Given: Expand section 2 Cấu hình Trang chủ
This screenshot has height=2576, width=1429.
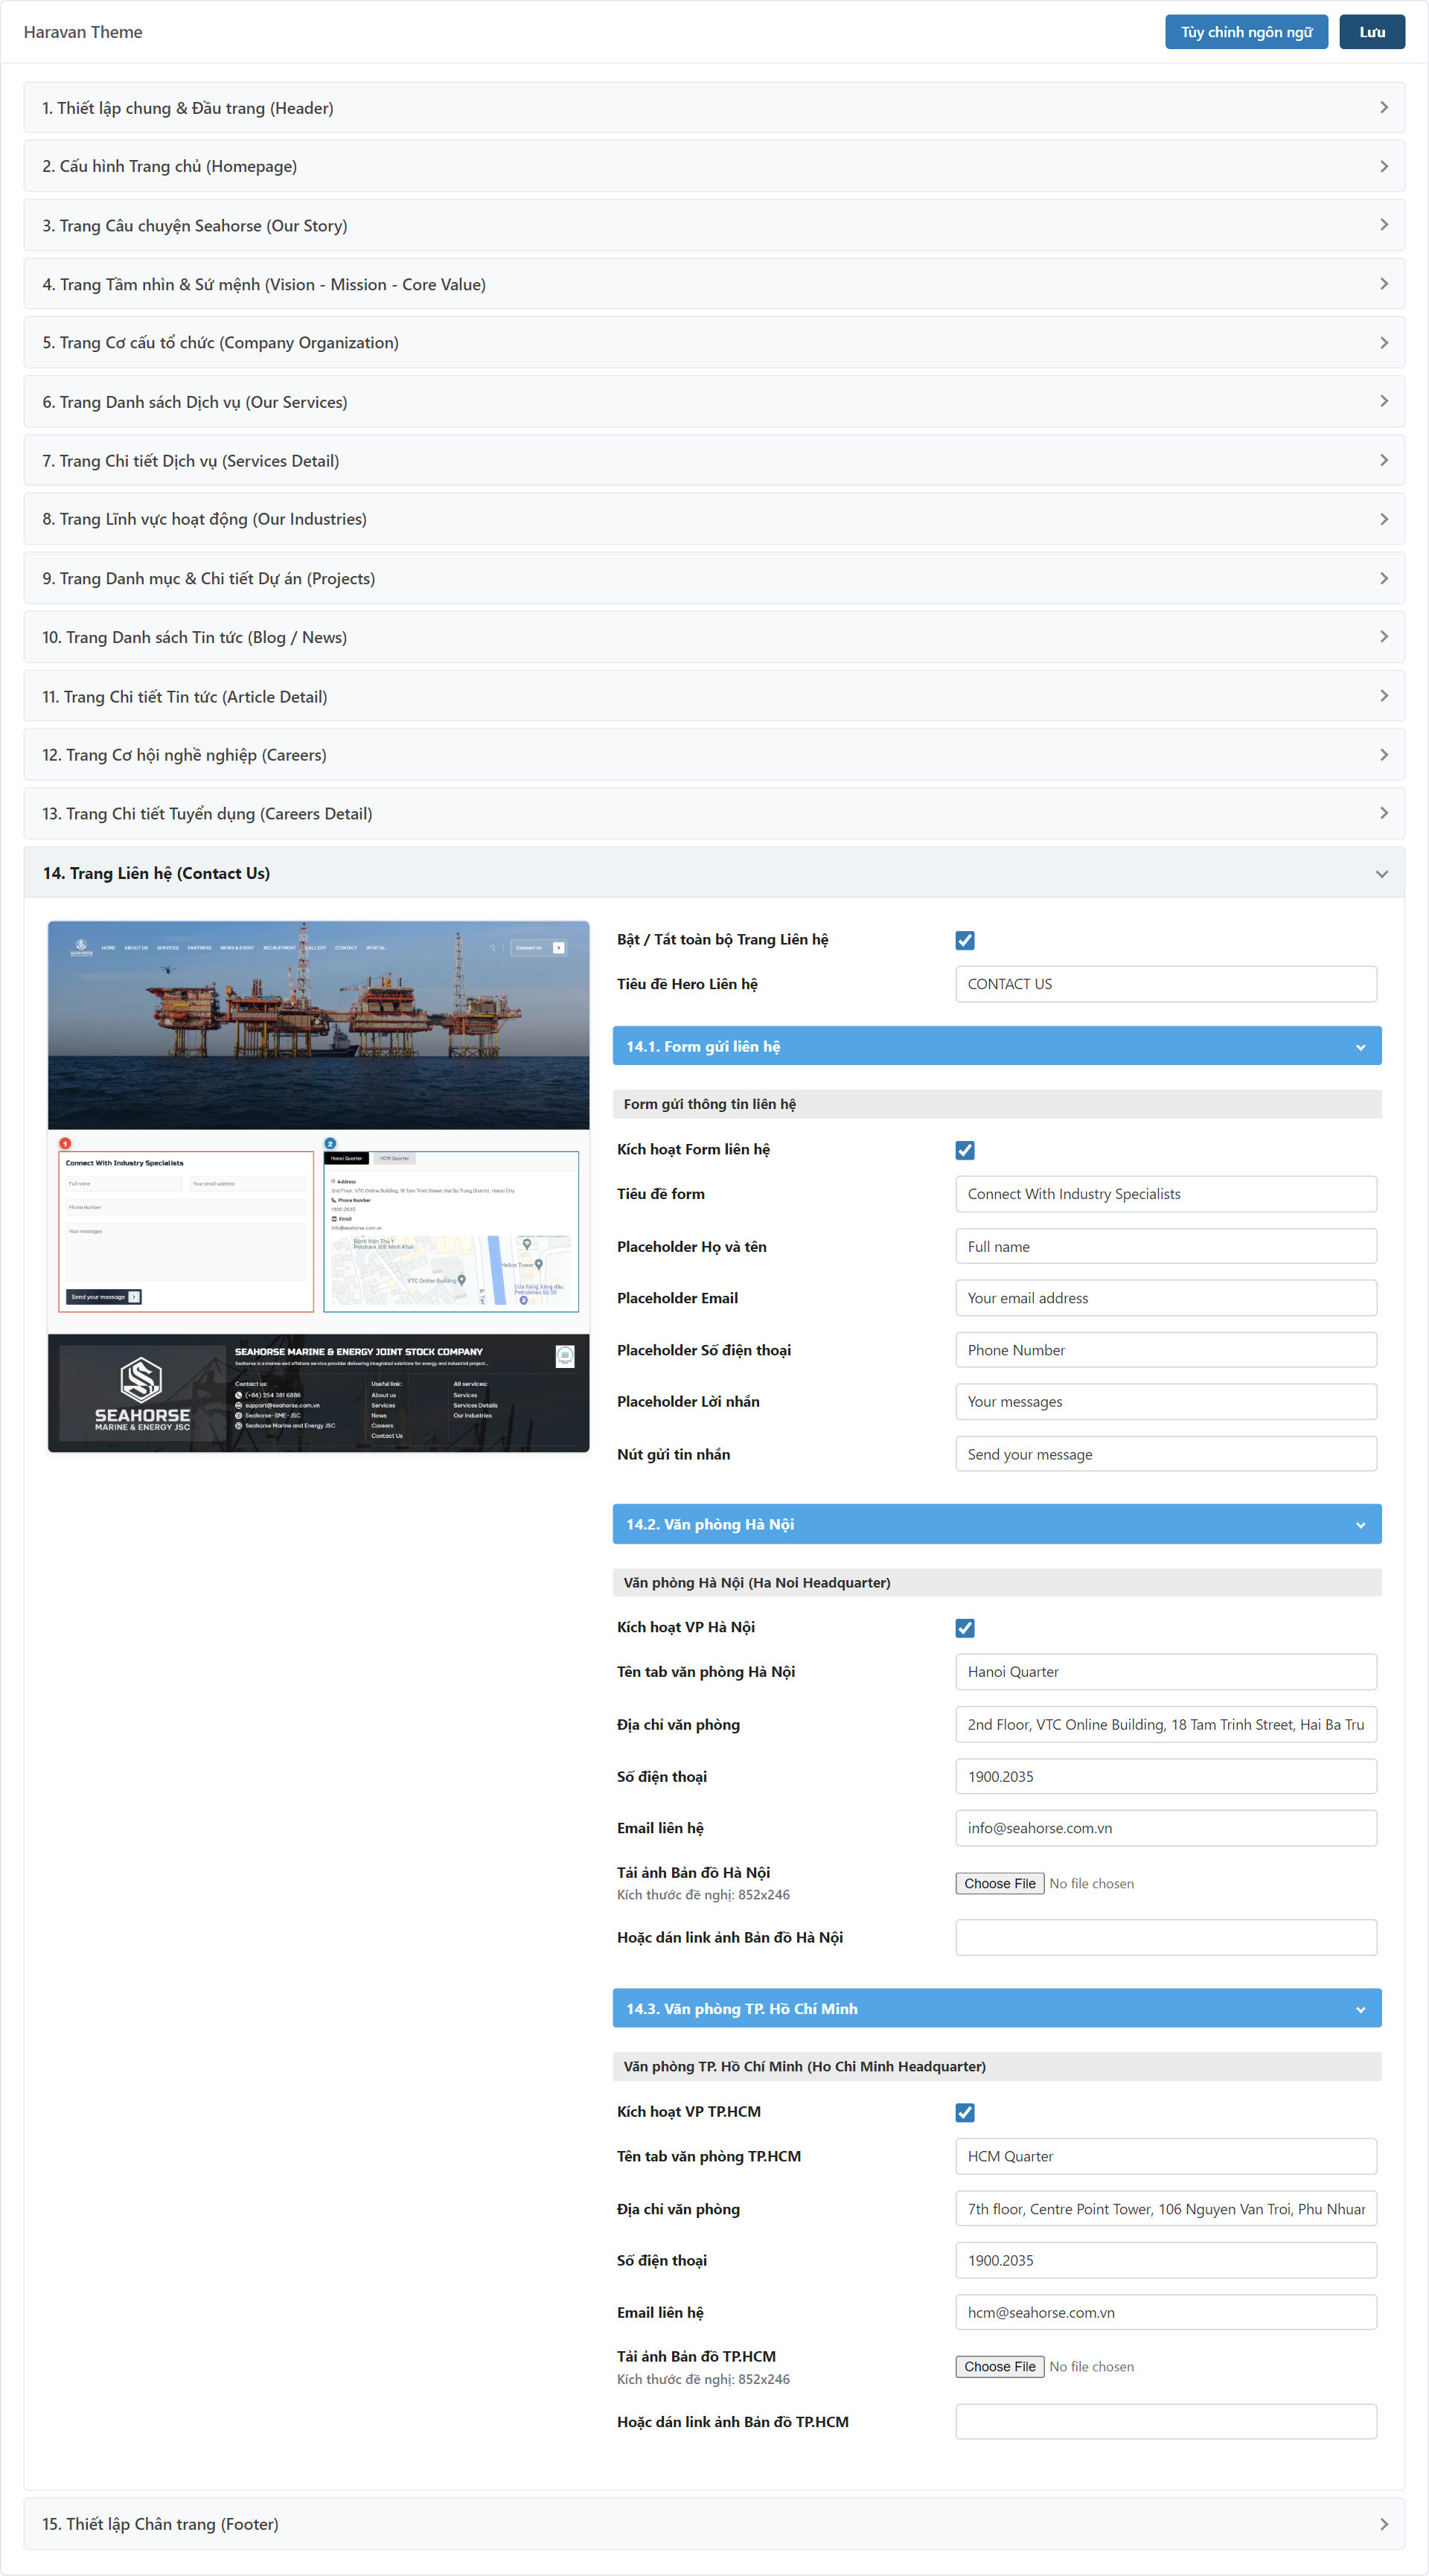Looking at the screenshot, I should [x=714, y=166].
